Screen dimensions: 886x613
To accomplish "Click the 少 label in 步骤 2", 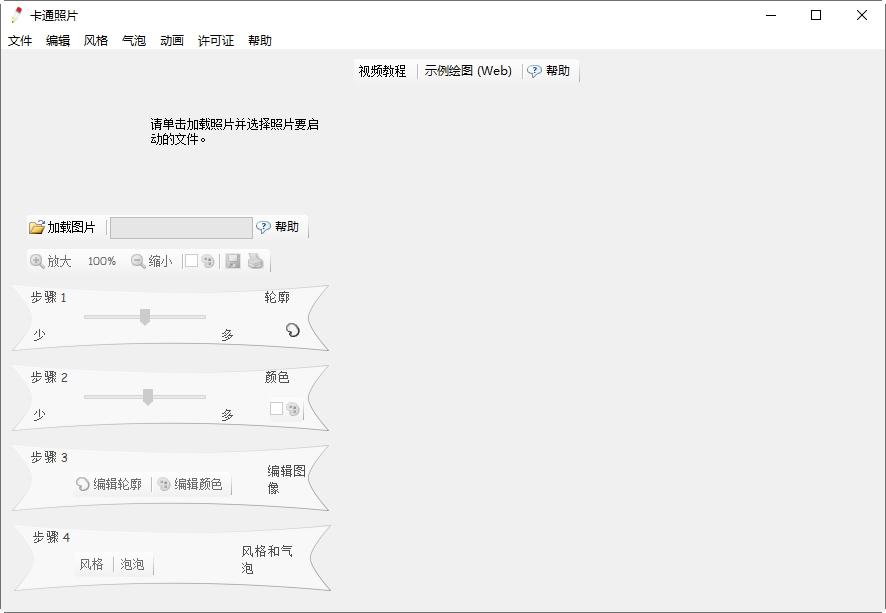I will click(x=39, y=415).
